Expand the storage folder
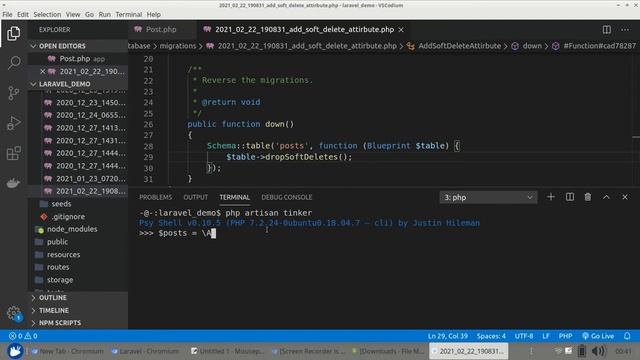The height and width of the screenshot is (360, 640). coord(60,280)
